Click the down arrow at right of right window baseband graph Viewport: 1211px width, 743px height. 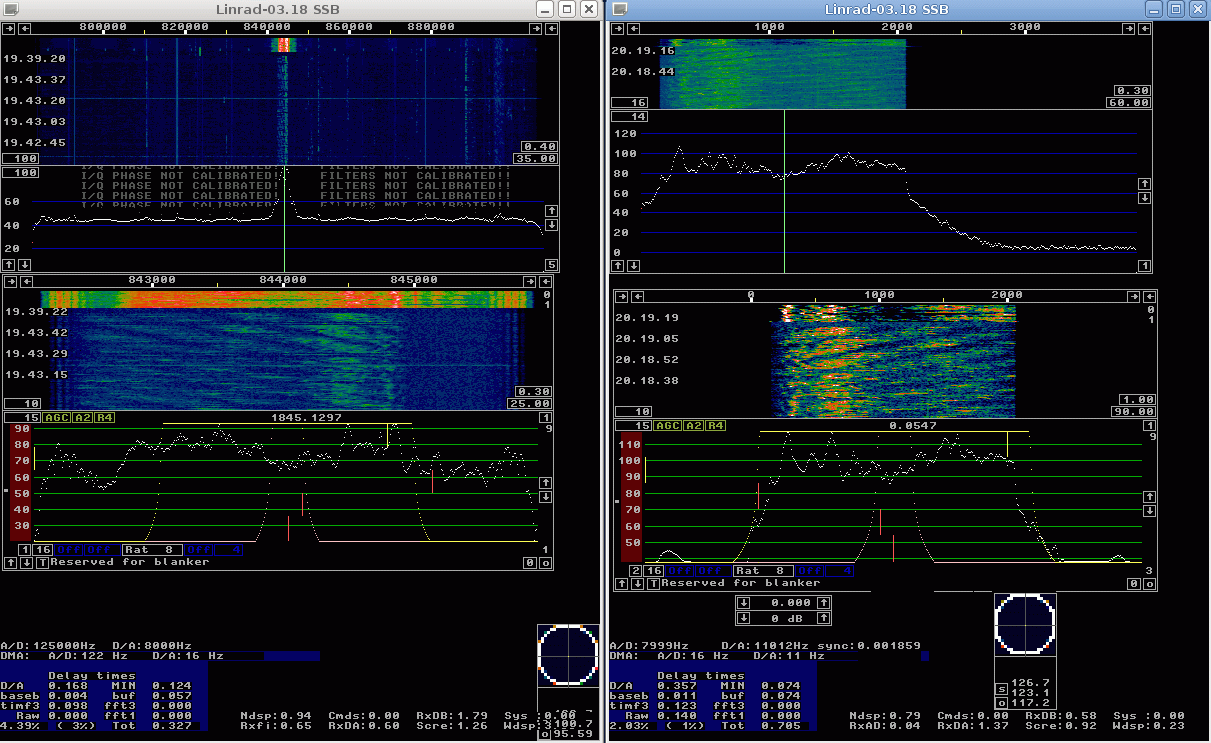[x=1150, y=510]
